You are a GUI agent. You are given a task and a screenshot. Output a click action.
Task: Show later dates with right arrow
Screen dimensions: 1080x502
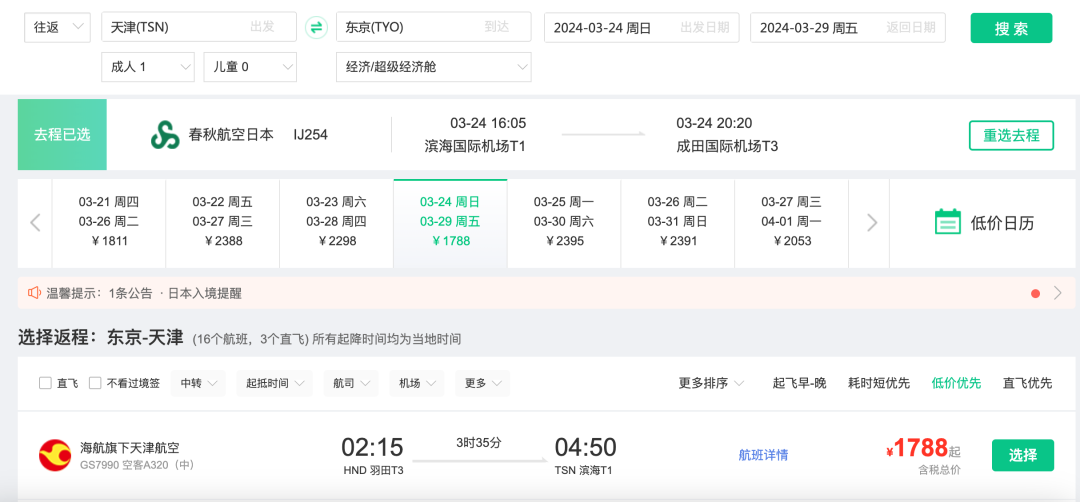coord(872,223)
